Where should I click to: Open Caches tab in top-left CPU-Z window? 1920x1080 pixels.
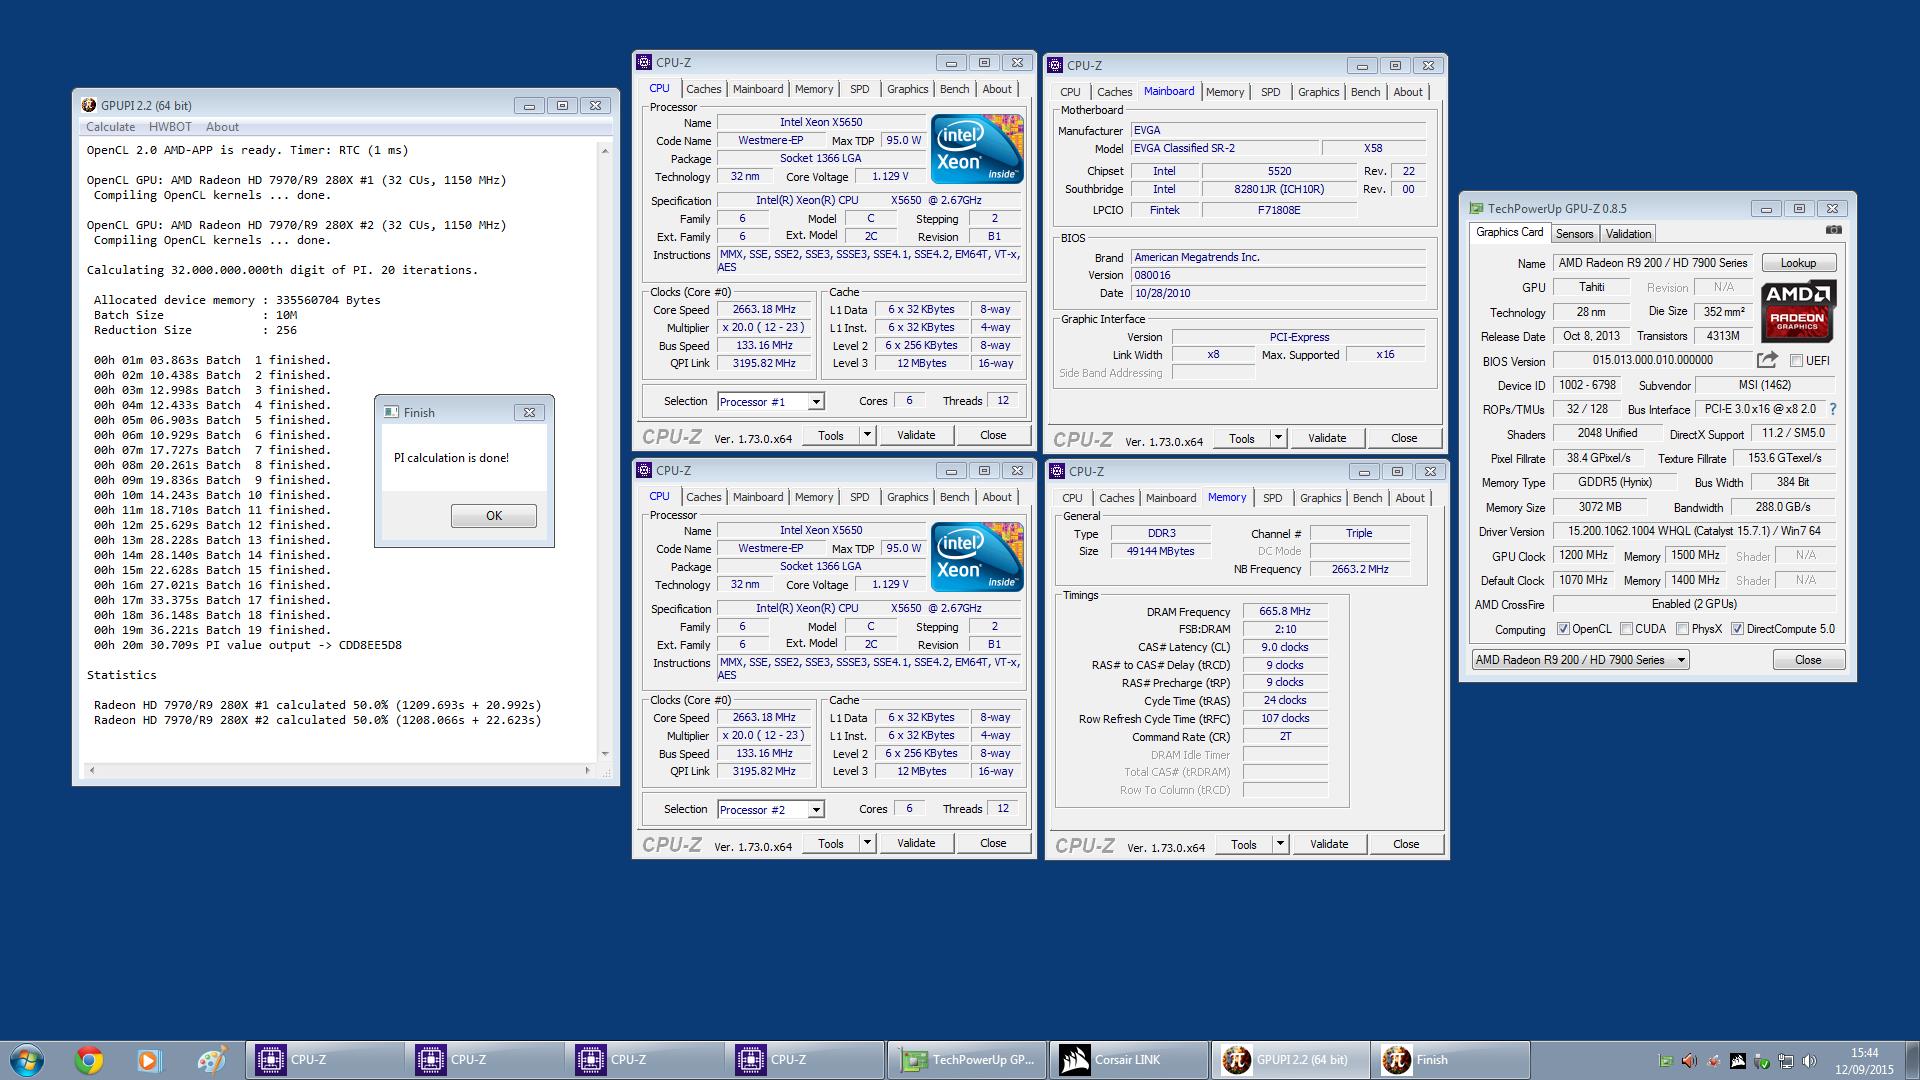703,89
